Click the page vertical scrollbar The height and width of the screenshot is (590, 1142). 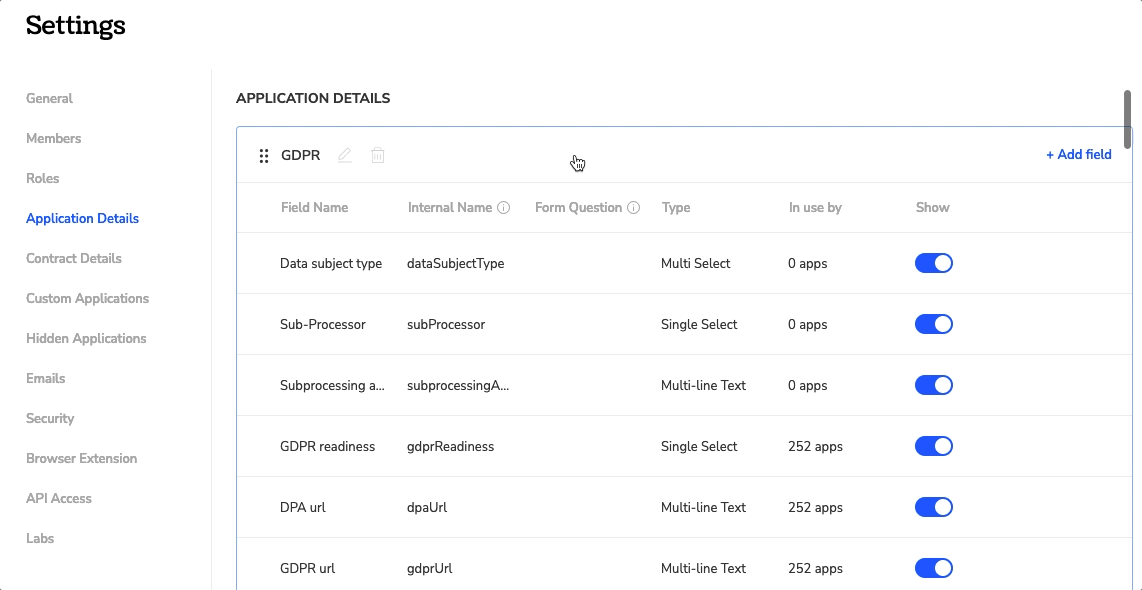click(x=1127, y=119)
